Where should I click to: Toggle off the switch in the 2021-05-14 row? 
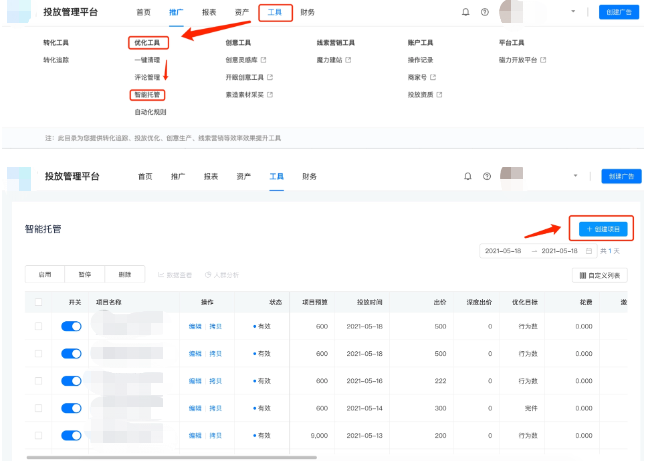click(x=71, y=408)
